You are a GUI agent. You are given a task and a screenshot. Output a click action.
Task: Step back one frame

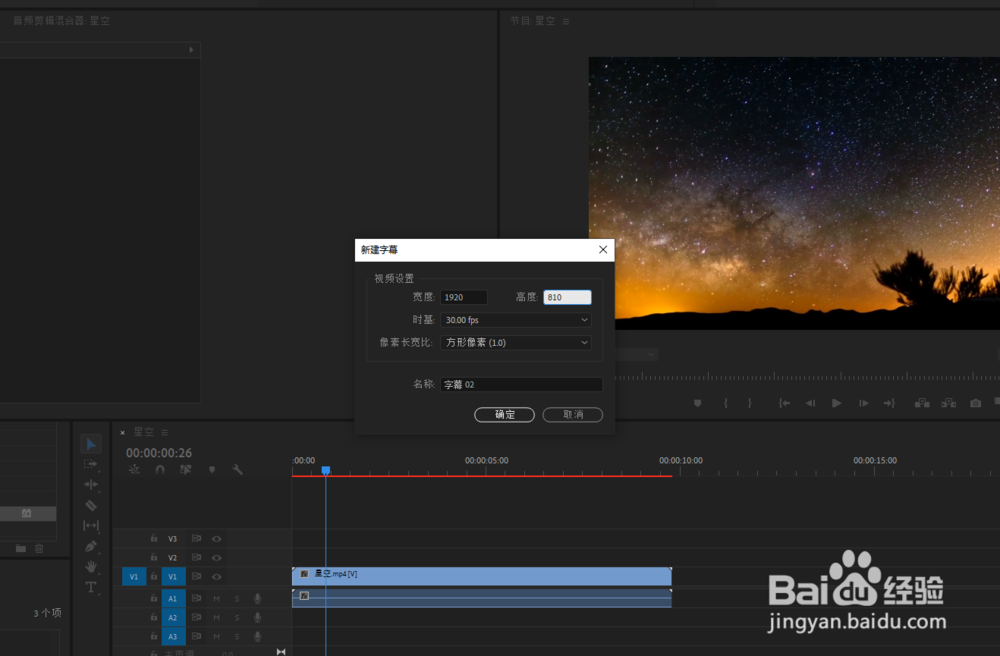810,404
